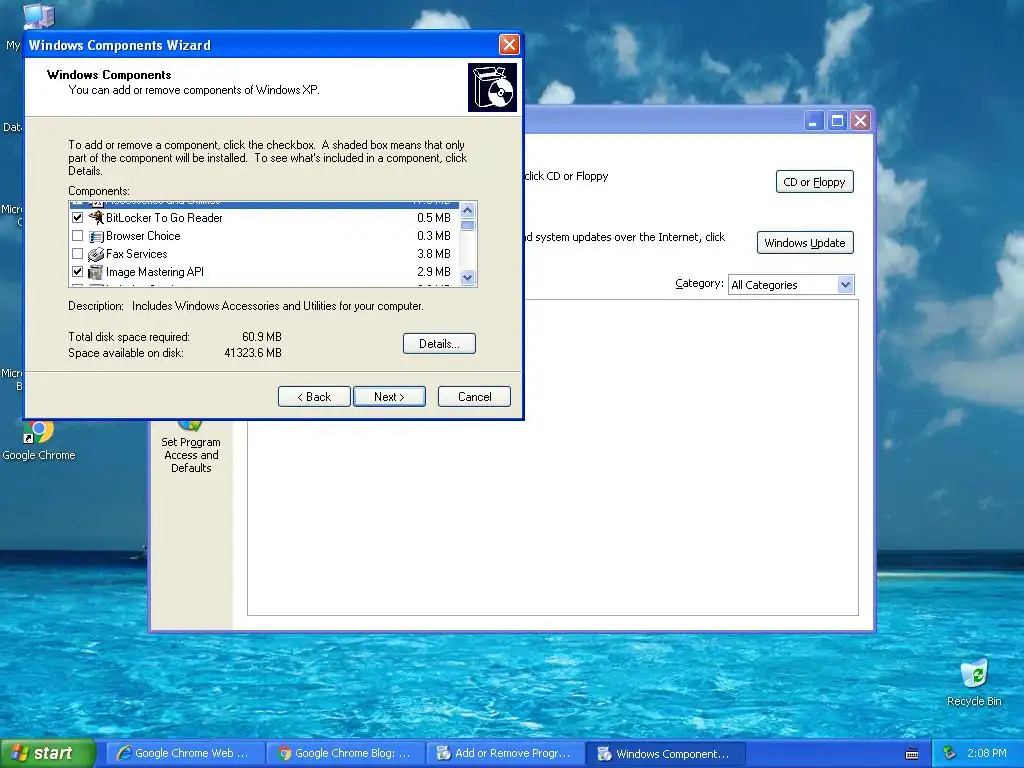Maximize the Add or Remove Programs window
Image resolution: width=1024 pixels, height=768 pixels.
tap(837, 121)
